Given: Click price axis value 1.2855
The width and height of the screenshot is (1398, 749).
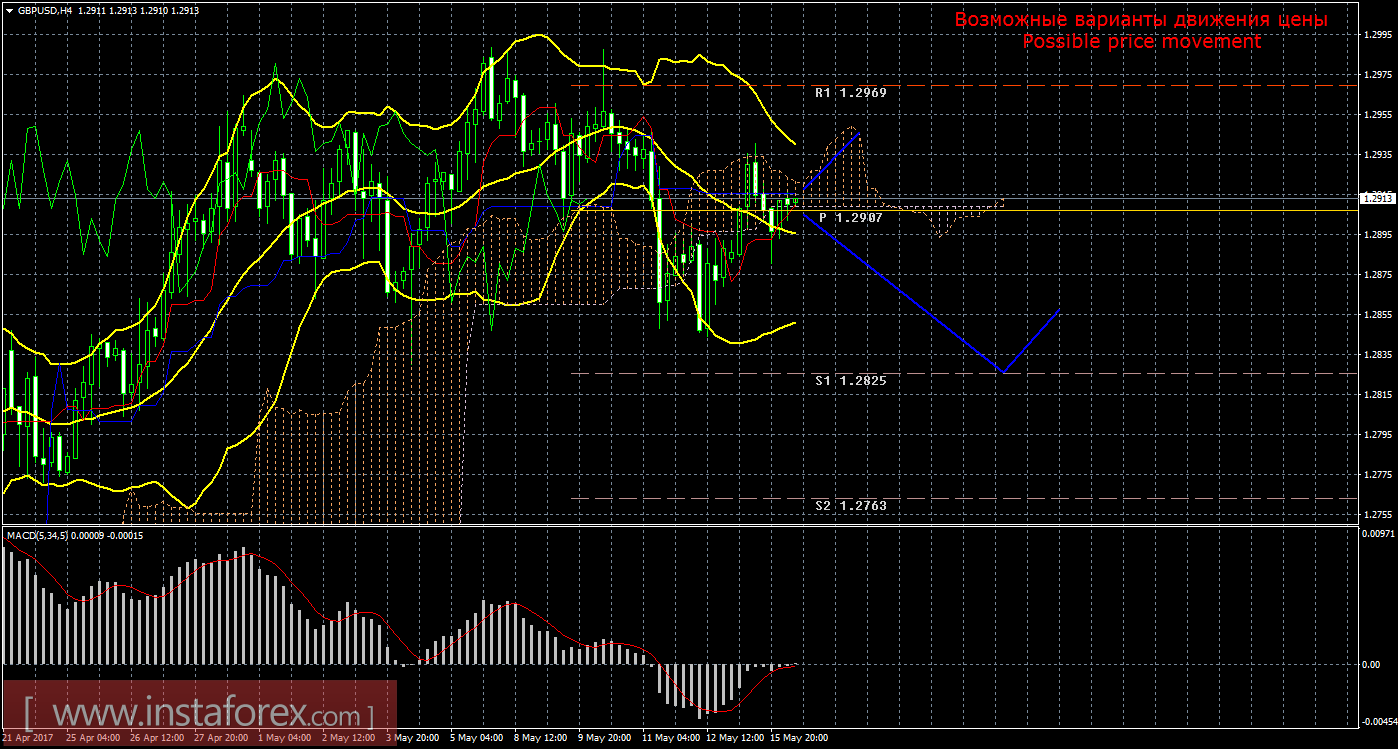Looking at the screenshot, I should [x=1378, y=315].
